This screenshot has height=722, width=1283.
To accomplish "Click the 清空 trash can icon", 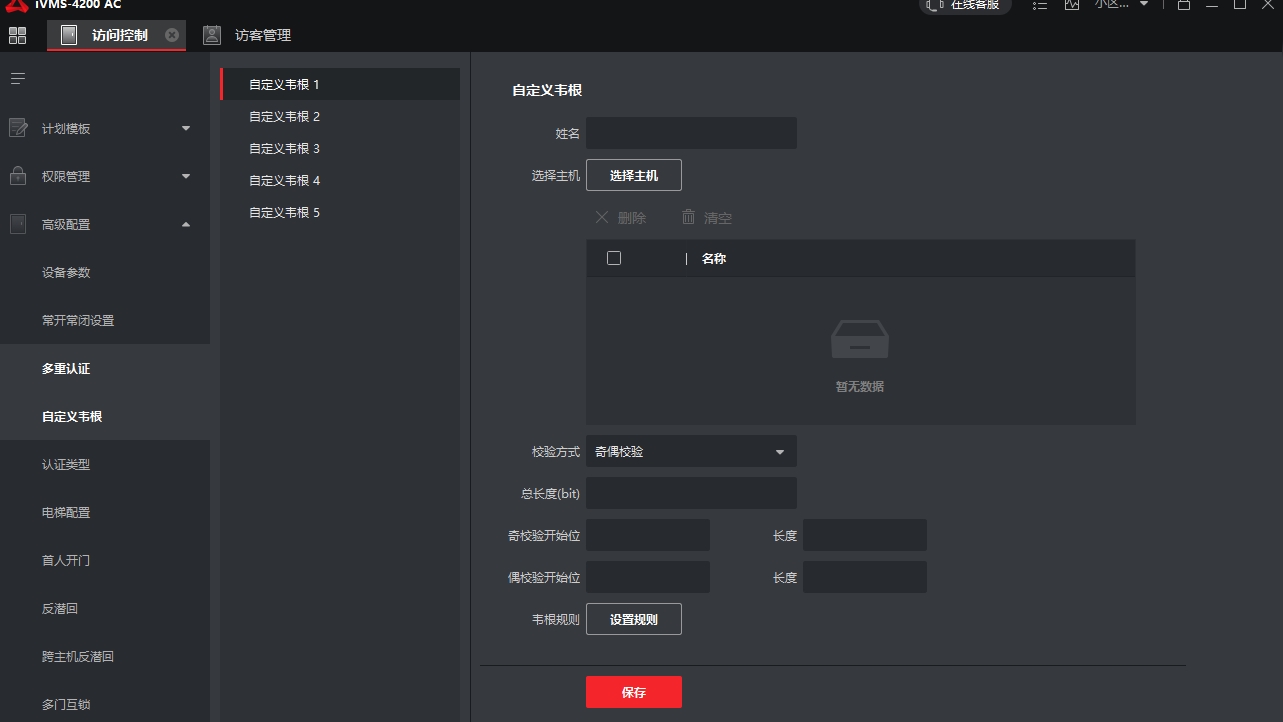I will tap(688, 217).
